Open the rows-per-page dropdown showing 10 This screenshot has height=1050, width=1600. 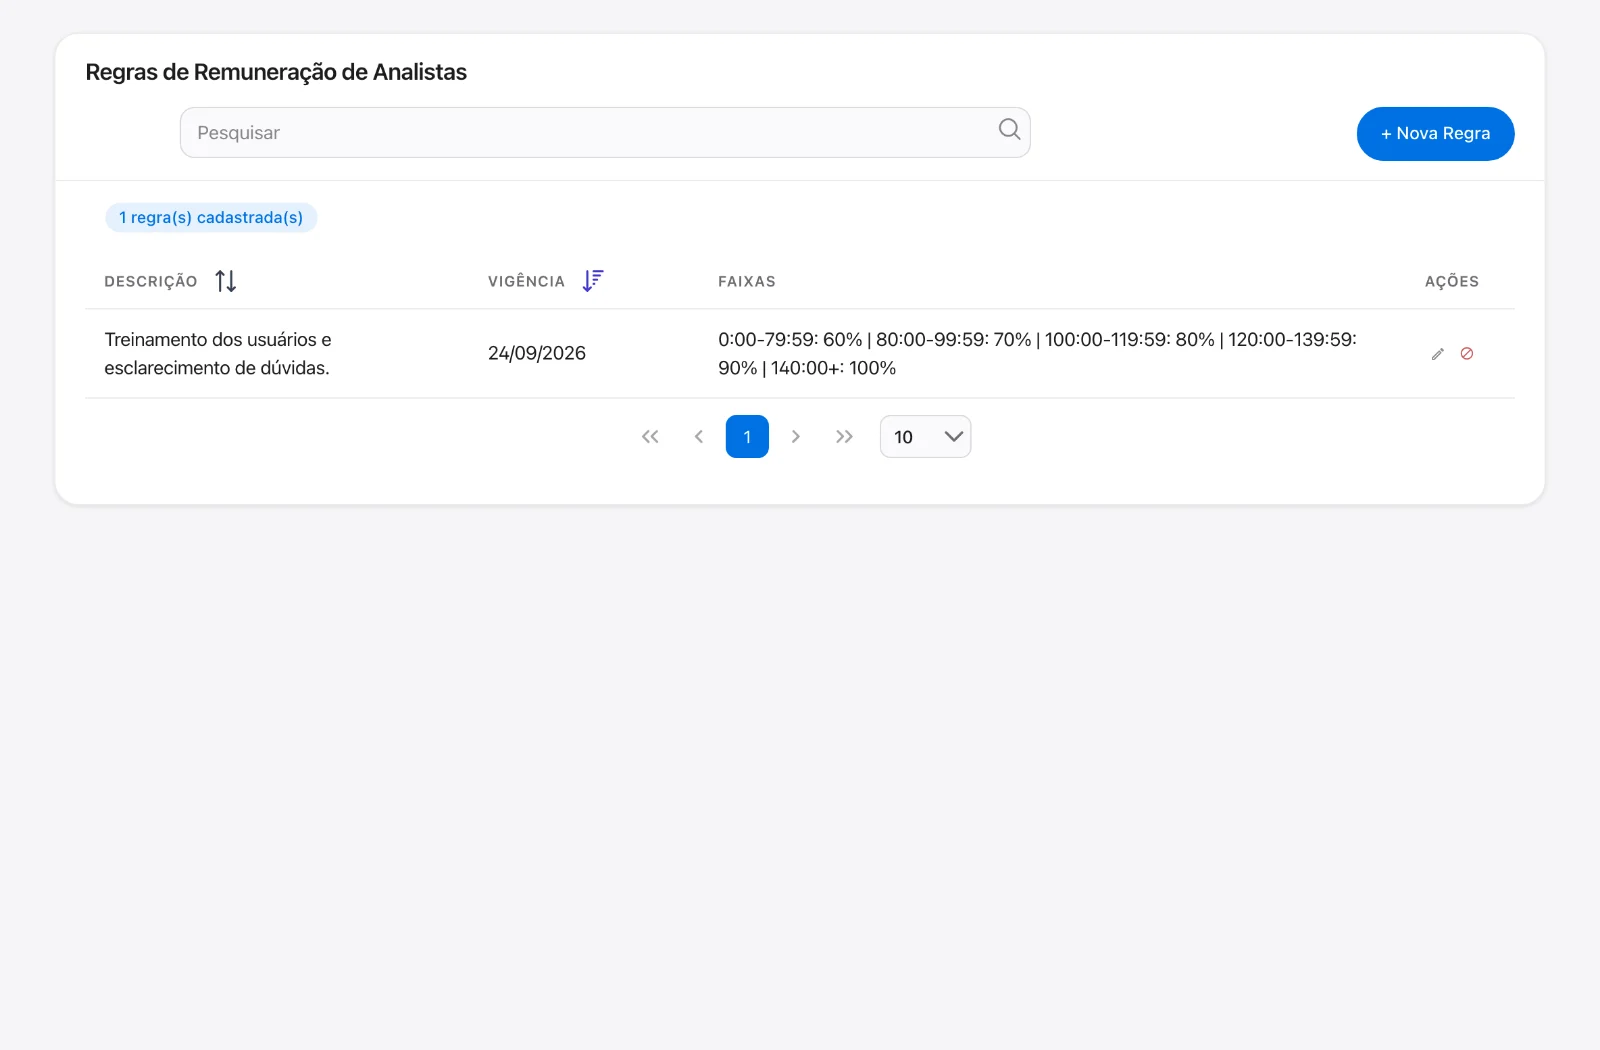925,437
